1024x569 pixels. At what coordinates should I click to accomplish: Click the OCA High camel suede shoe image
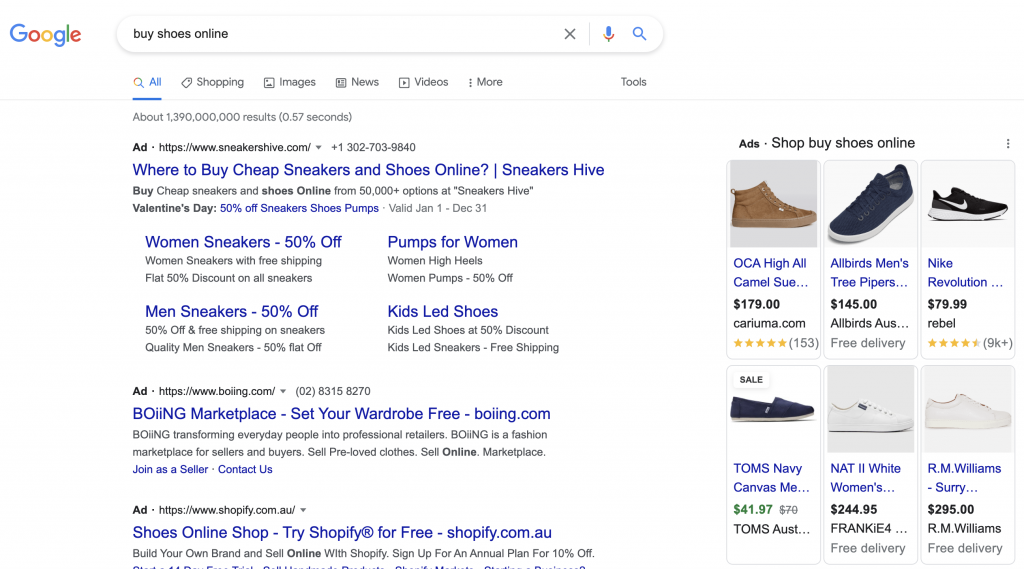coord(773,204)
